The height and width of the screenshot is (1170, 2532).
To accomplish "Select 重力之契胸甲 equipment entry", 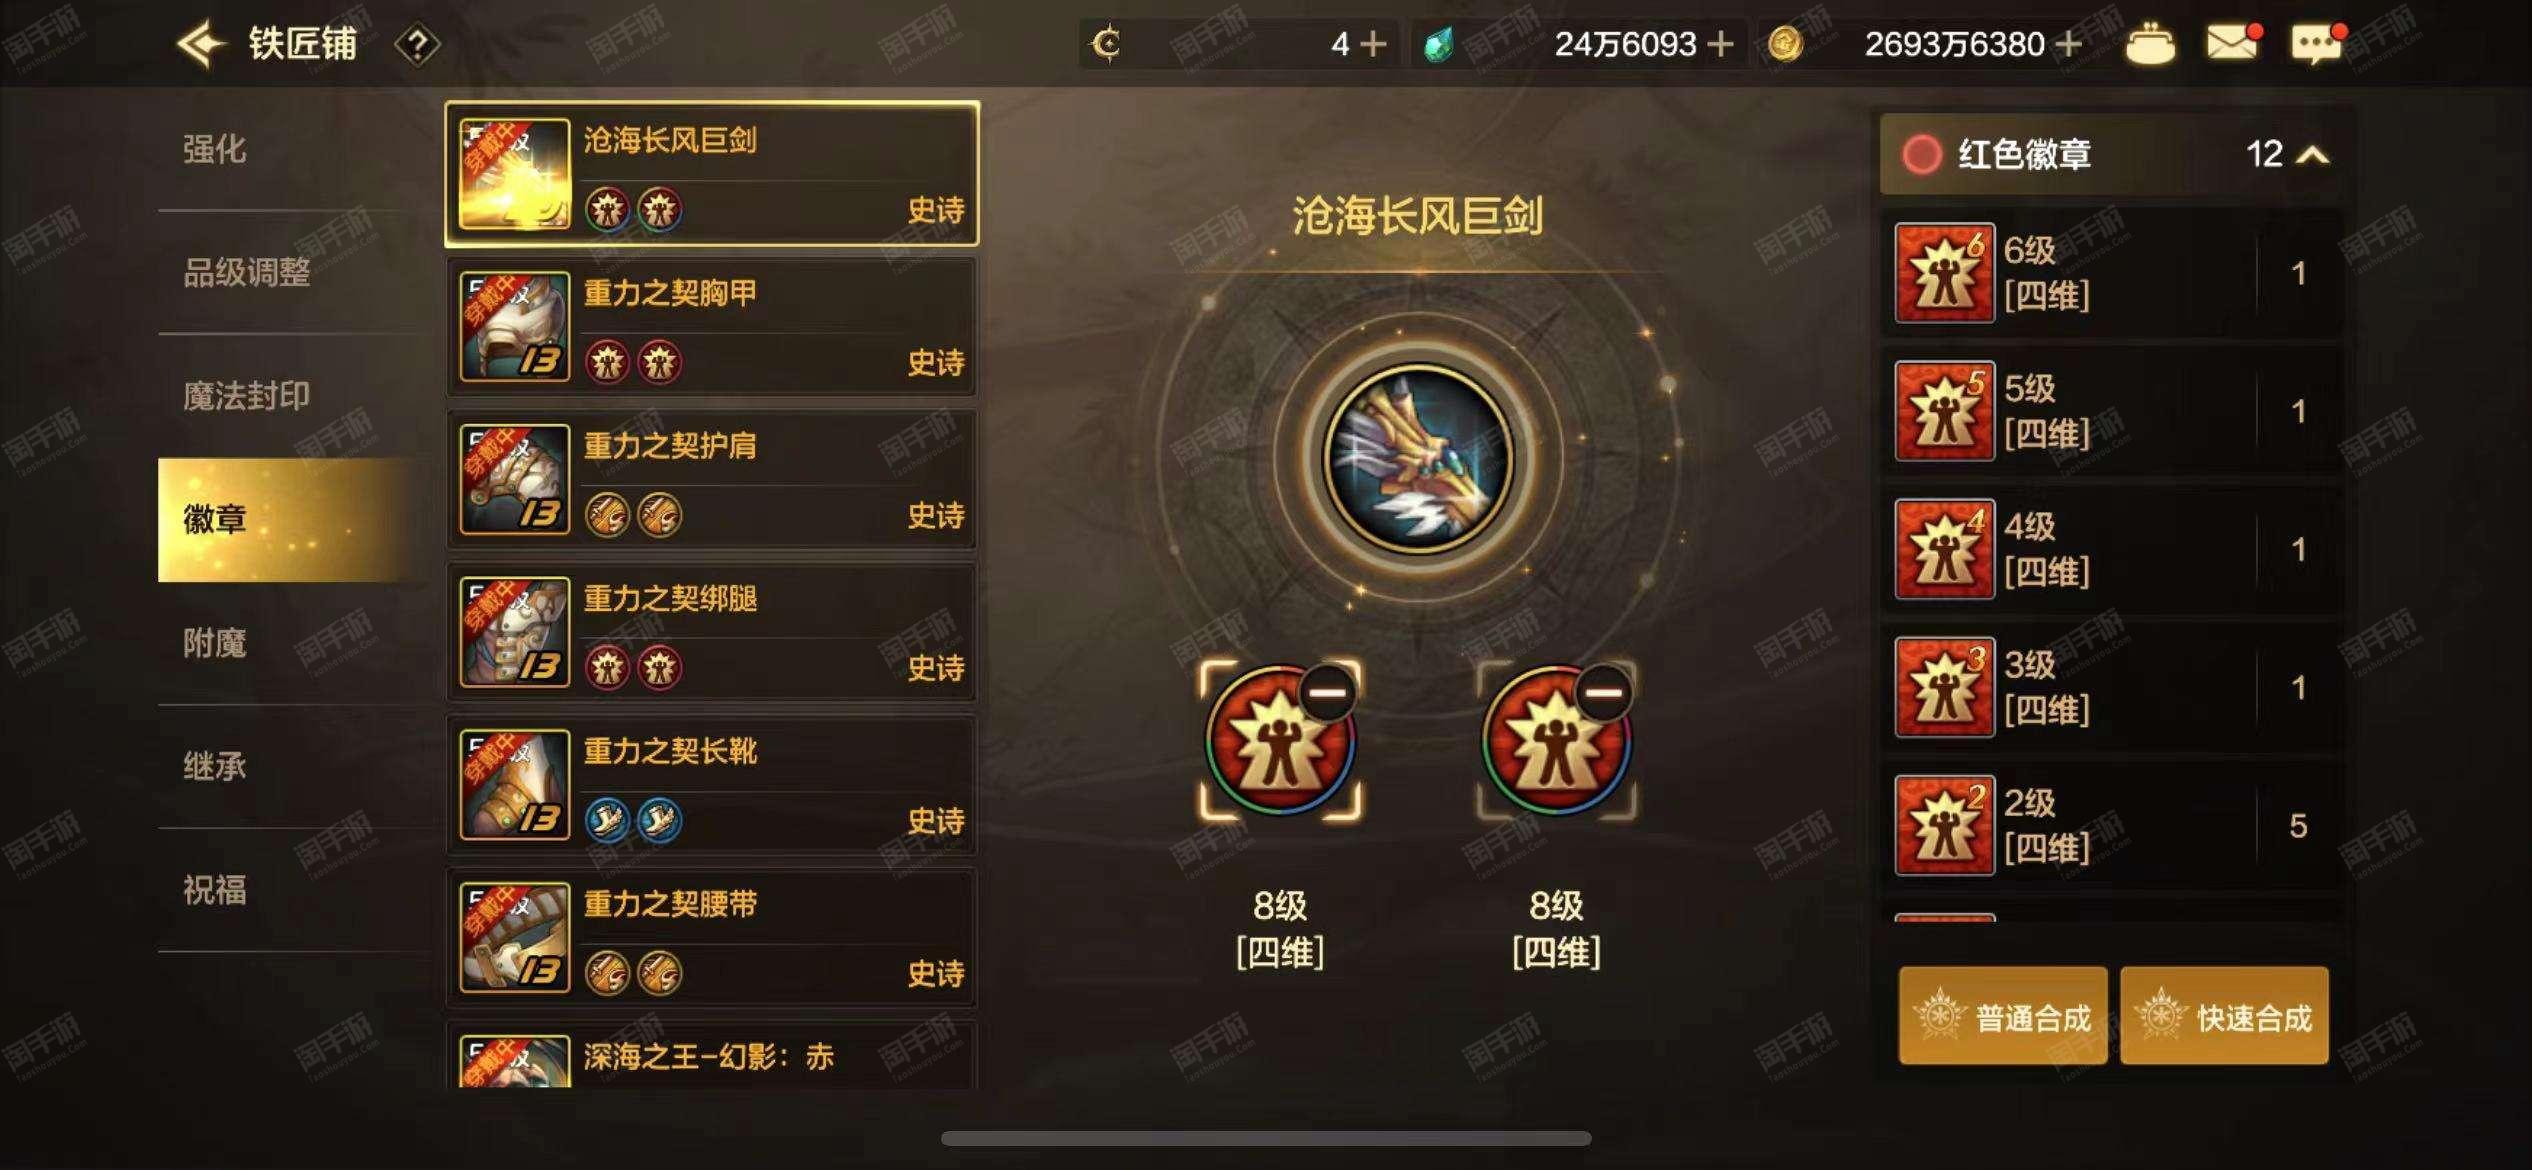I will click(x=712, y=326).
